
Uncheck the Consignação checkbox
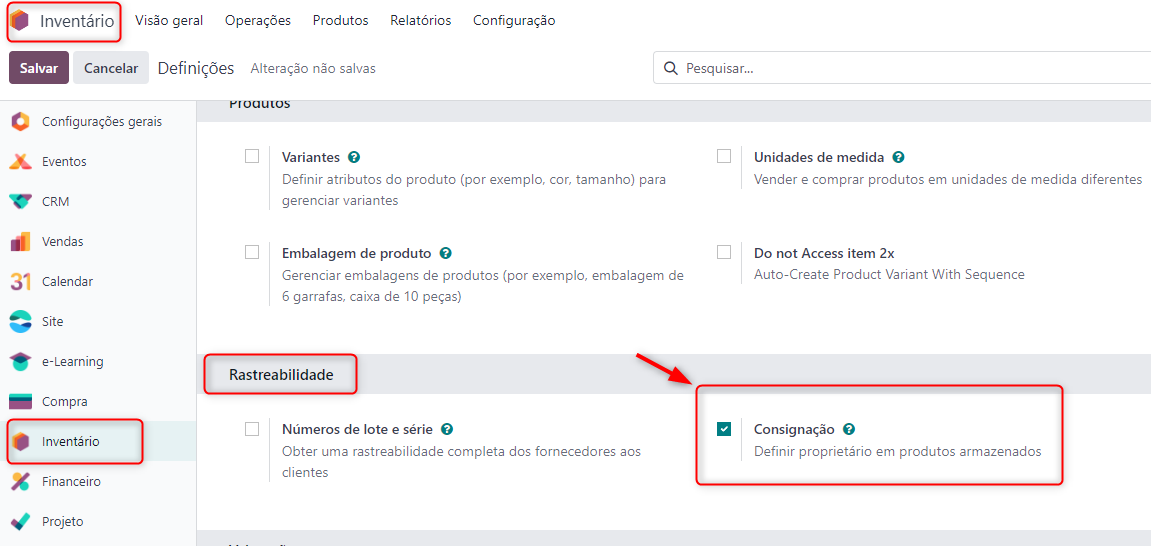click(x=724, y=429)
